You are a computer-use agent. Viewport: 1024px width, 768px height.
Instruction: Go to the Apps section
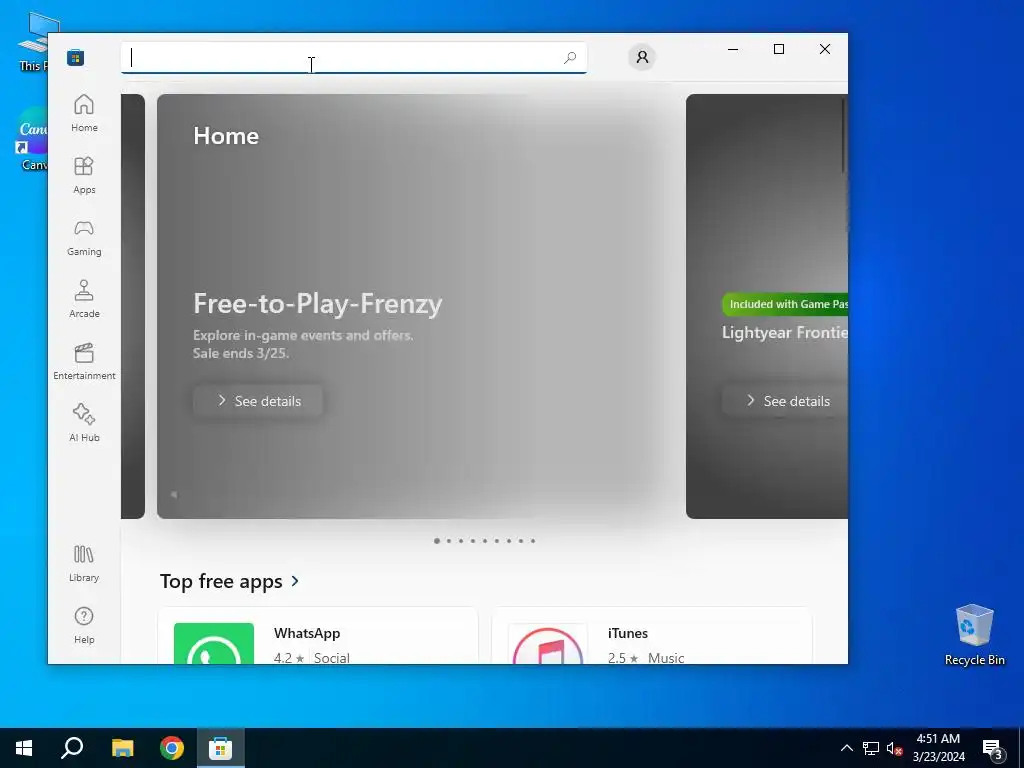(84, 175)
